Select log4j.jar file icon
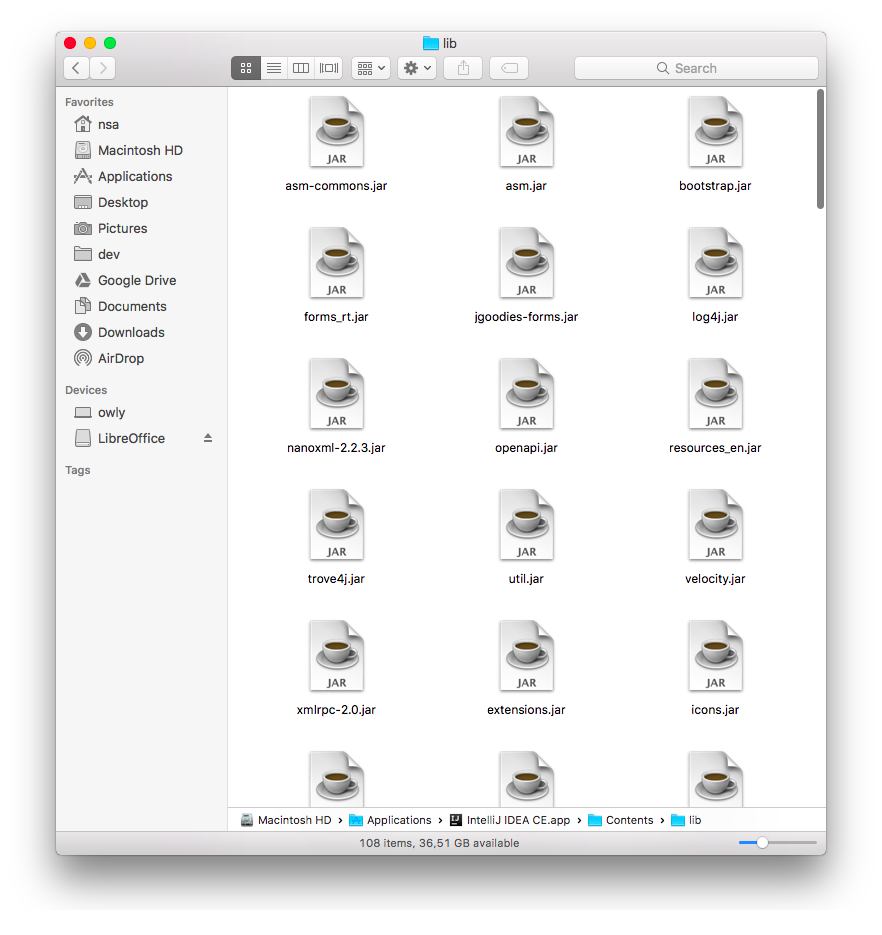882x935 pixels. tap(716, 263)
